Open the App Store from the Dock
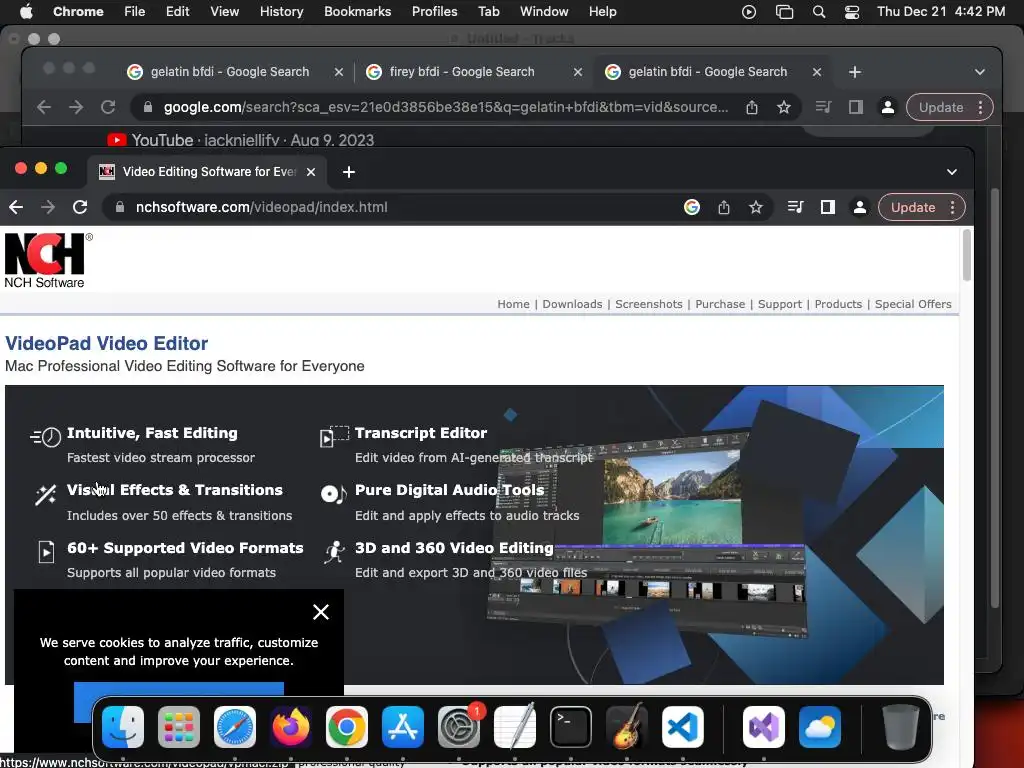Screen dimensions: 1024x768 (402, 727)
